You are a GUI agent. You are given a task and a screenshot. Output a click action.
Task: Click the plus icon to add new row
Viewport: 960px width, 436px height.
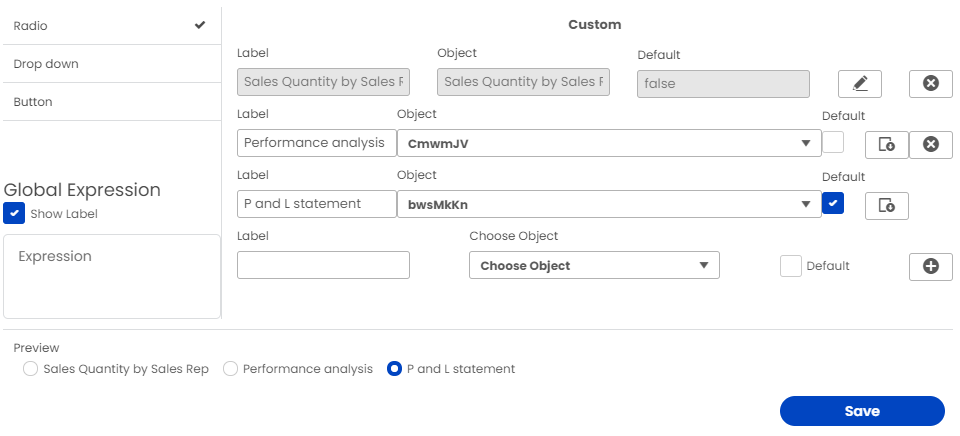pyautogui.click(x=930, y=266)
